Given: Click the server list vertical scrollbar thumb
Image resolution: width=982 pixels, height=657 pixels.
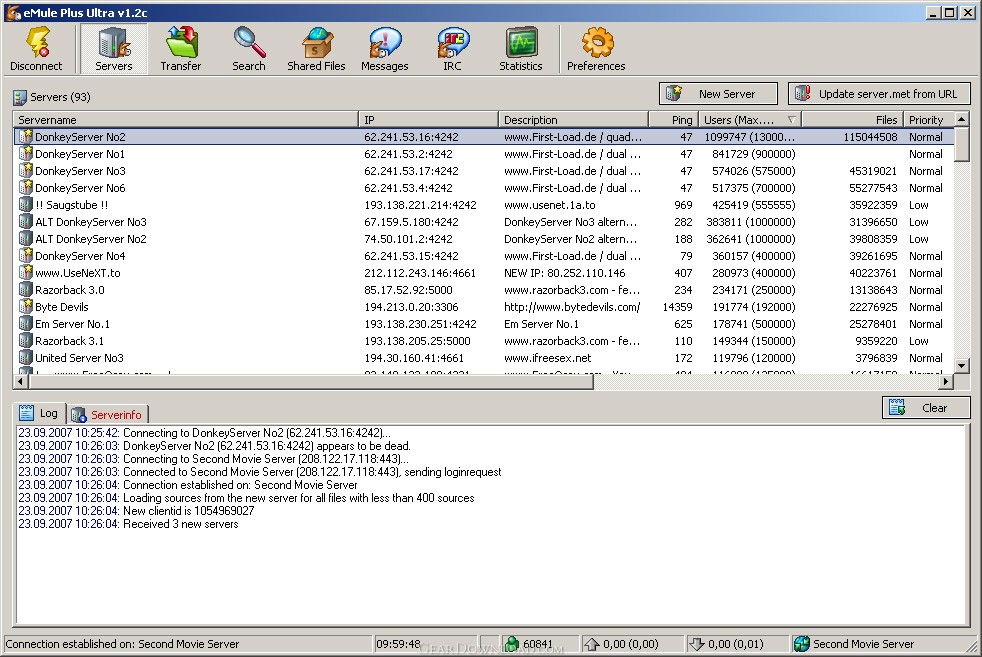Looking at the screenshot, I should click(961, 143).
